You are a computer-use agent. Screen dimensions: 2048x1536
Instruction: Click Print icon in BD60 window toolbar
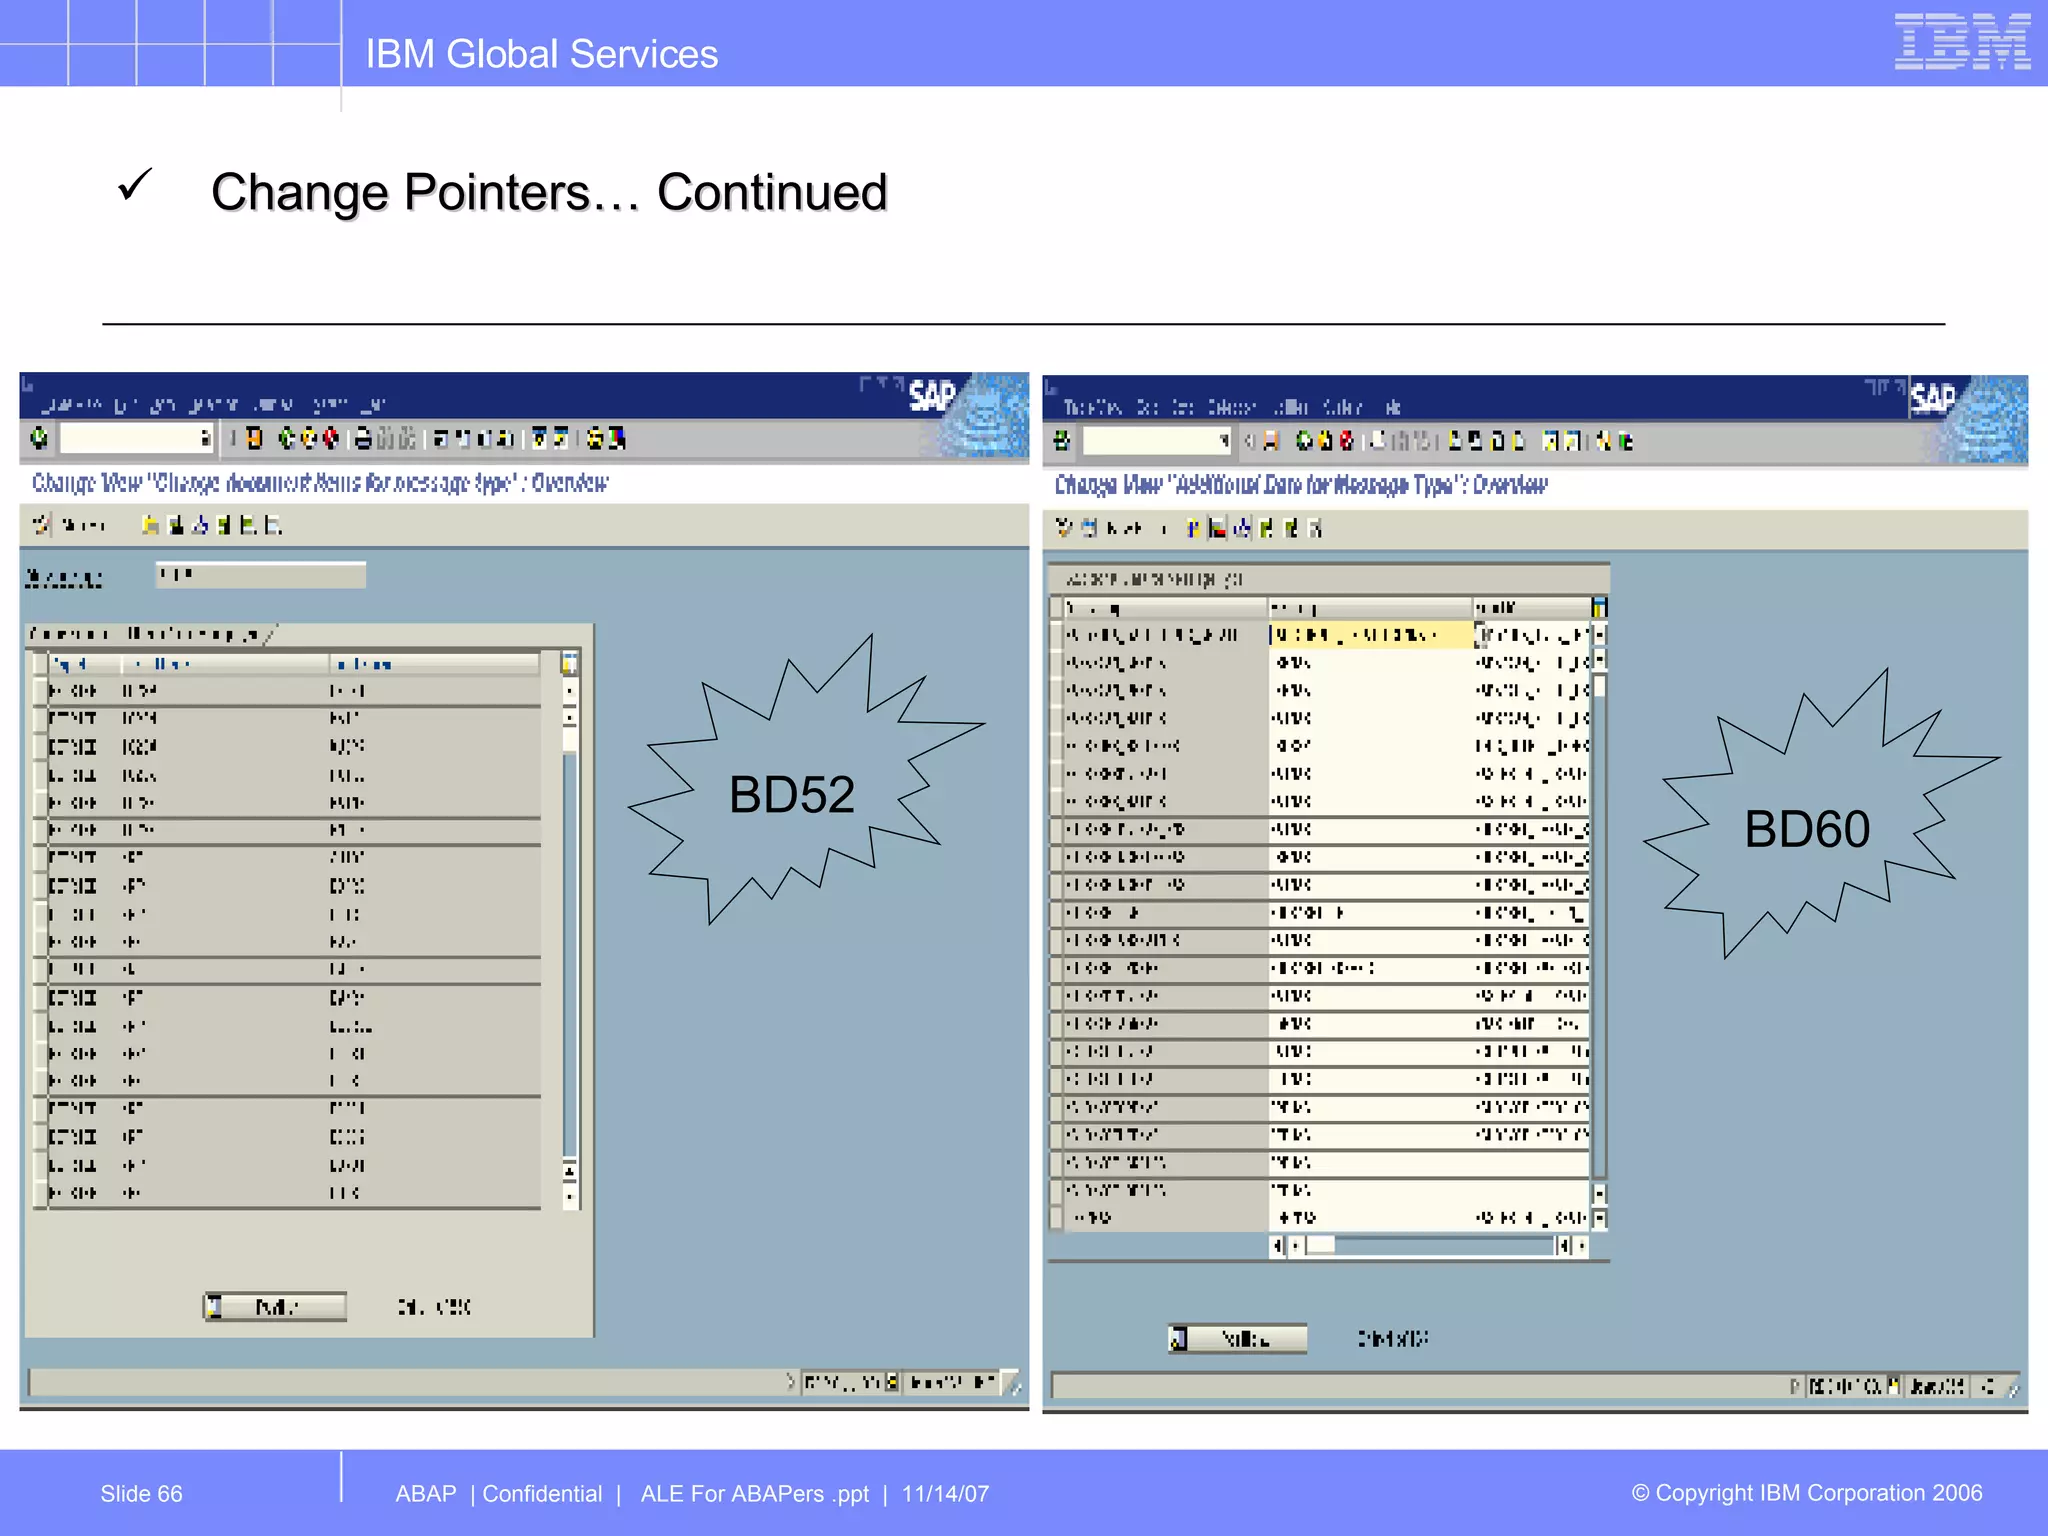[1378, 441]
